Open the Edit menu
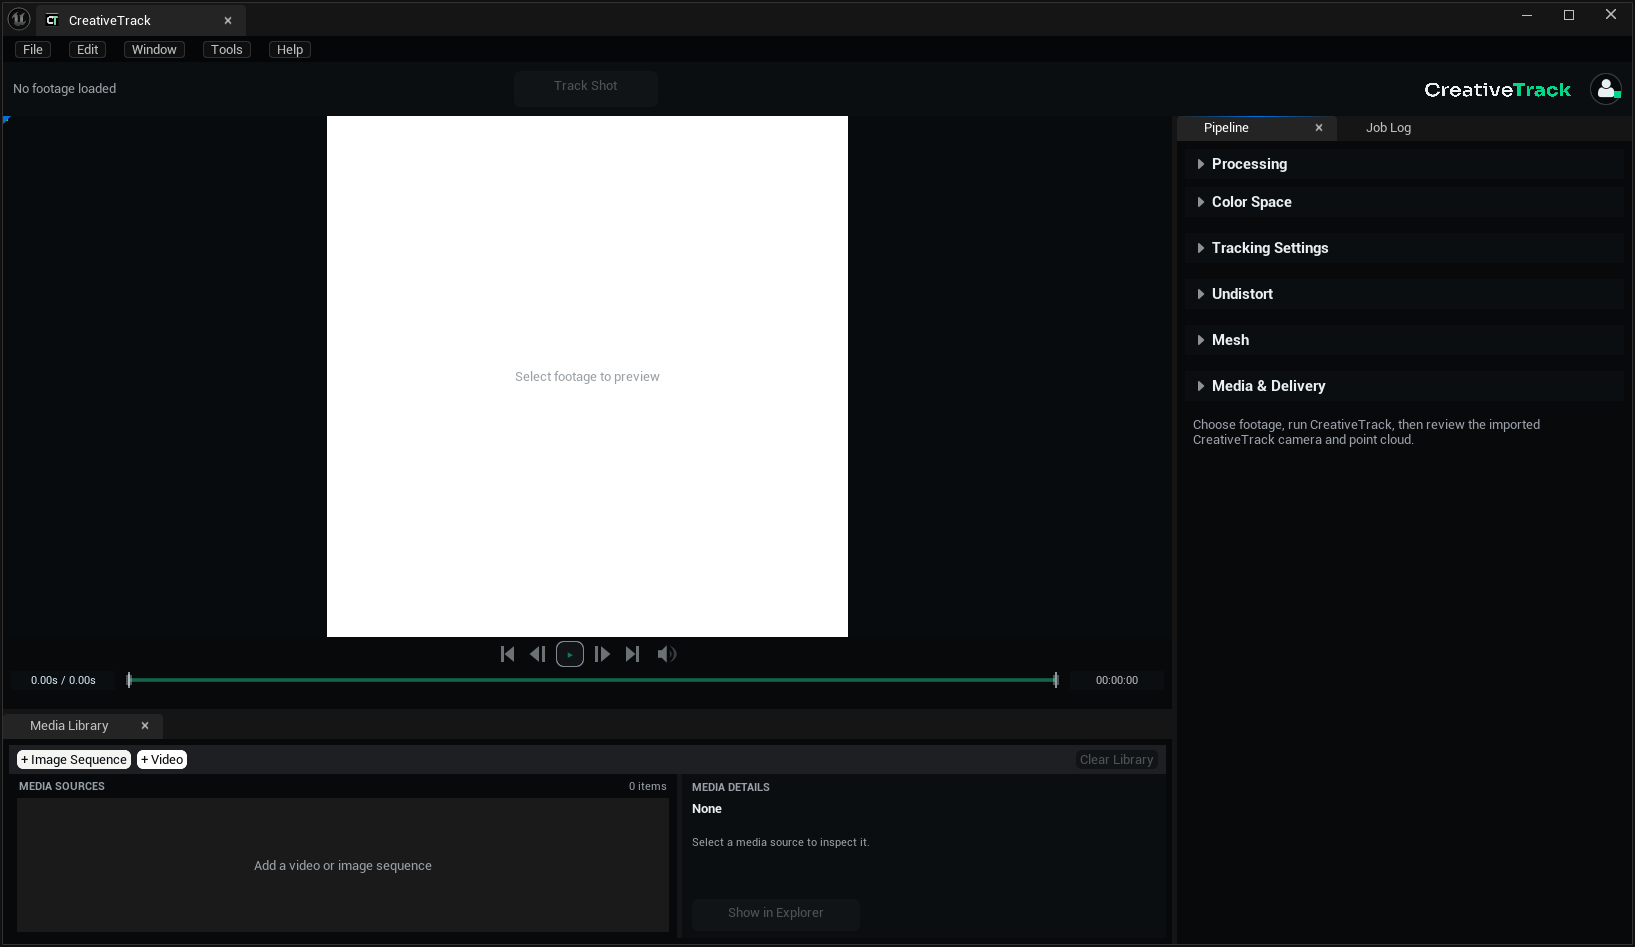This screenshot has height=947, width=1635. coord(88,50)
